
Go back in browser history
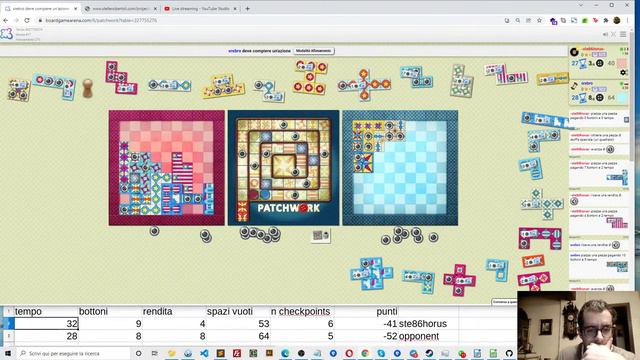6,20
